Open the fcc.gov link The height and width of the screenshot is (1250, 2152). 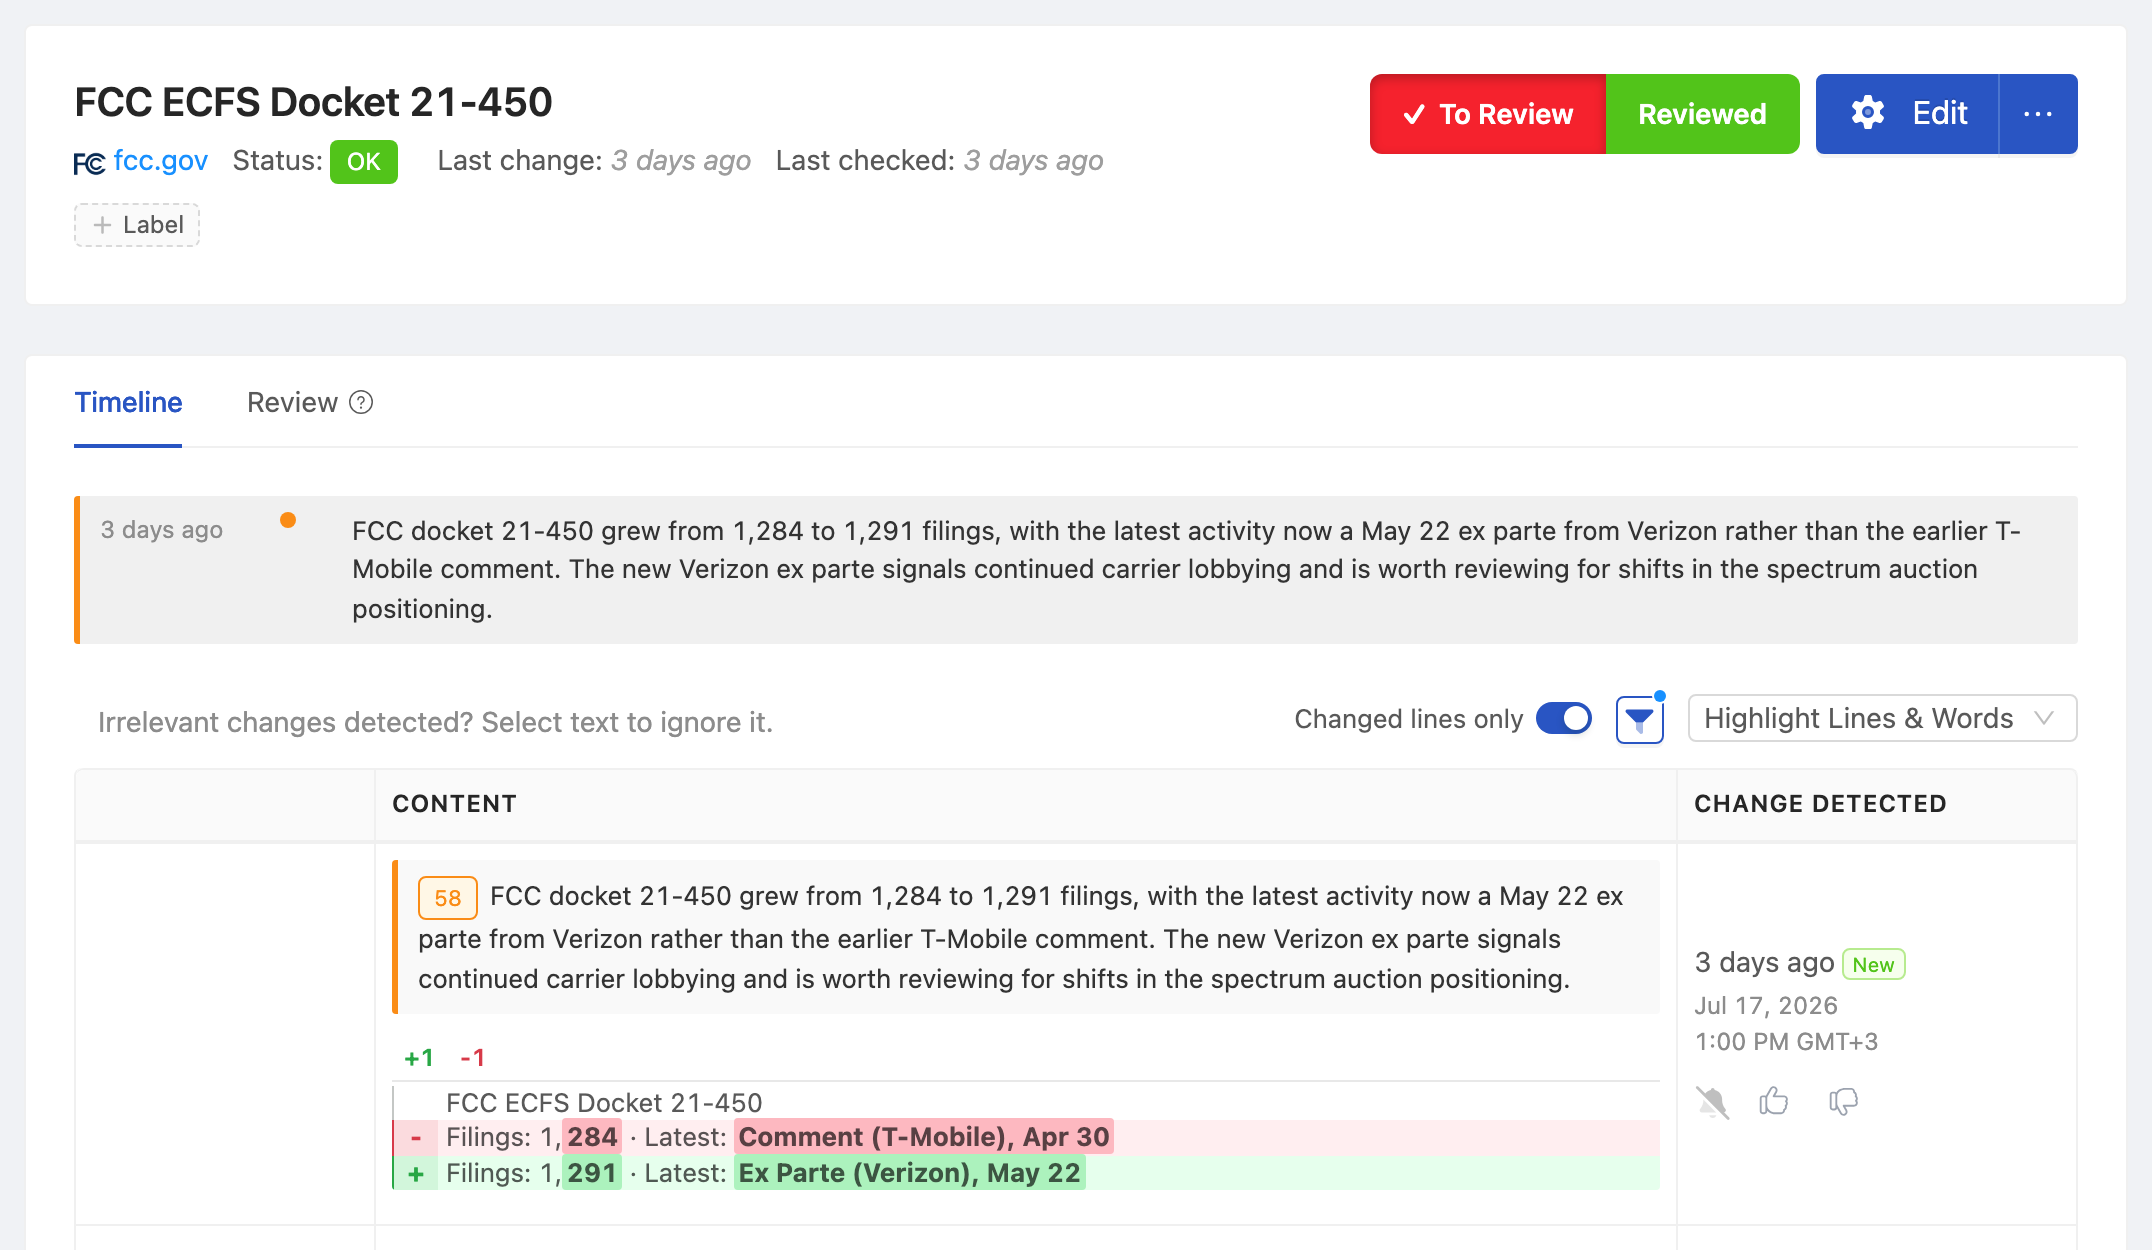point(160,161)
